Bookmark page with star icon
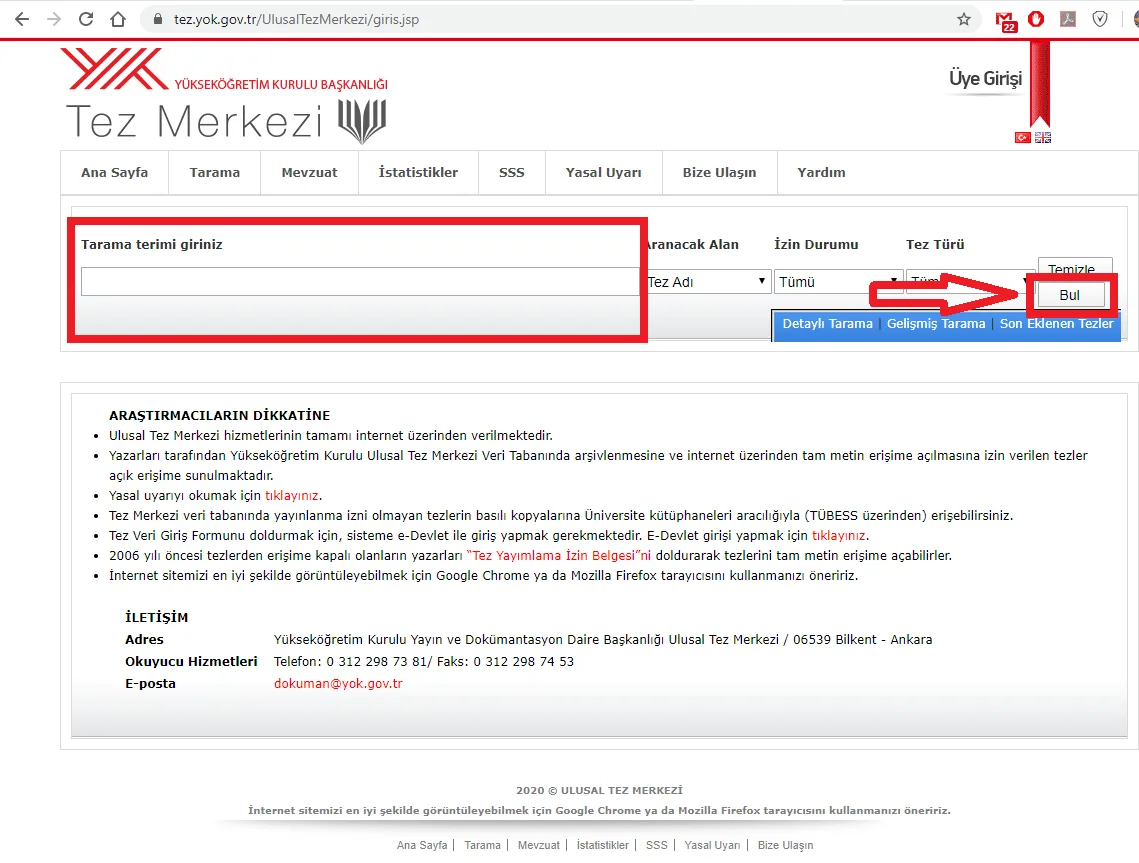This screenshot has height=863, width=1139. [964, 20]
